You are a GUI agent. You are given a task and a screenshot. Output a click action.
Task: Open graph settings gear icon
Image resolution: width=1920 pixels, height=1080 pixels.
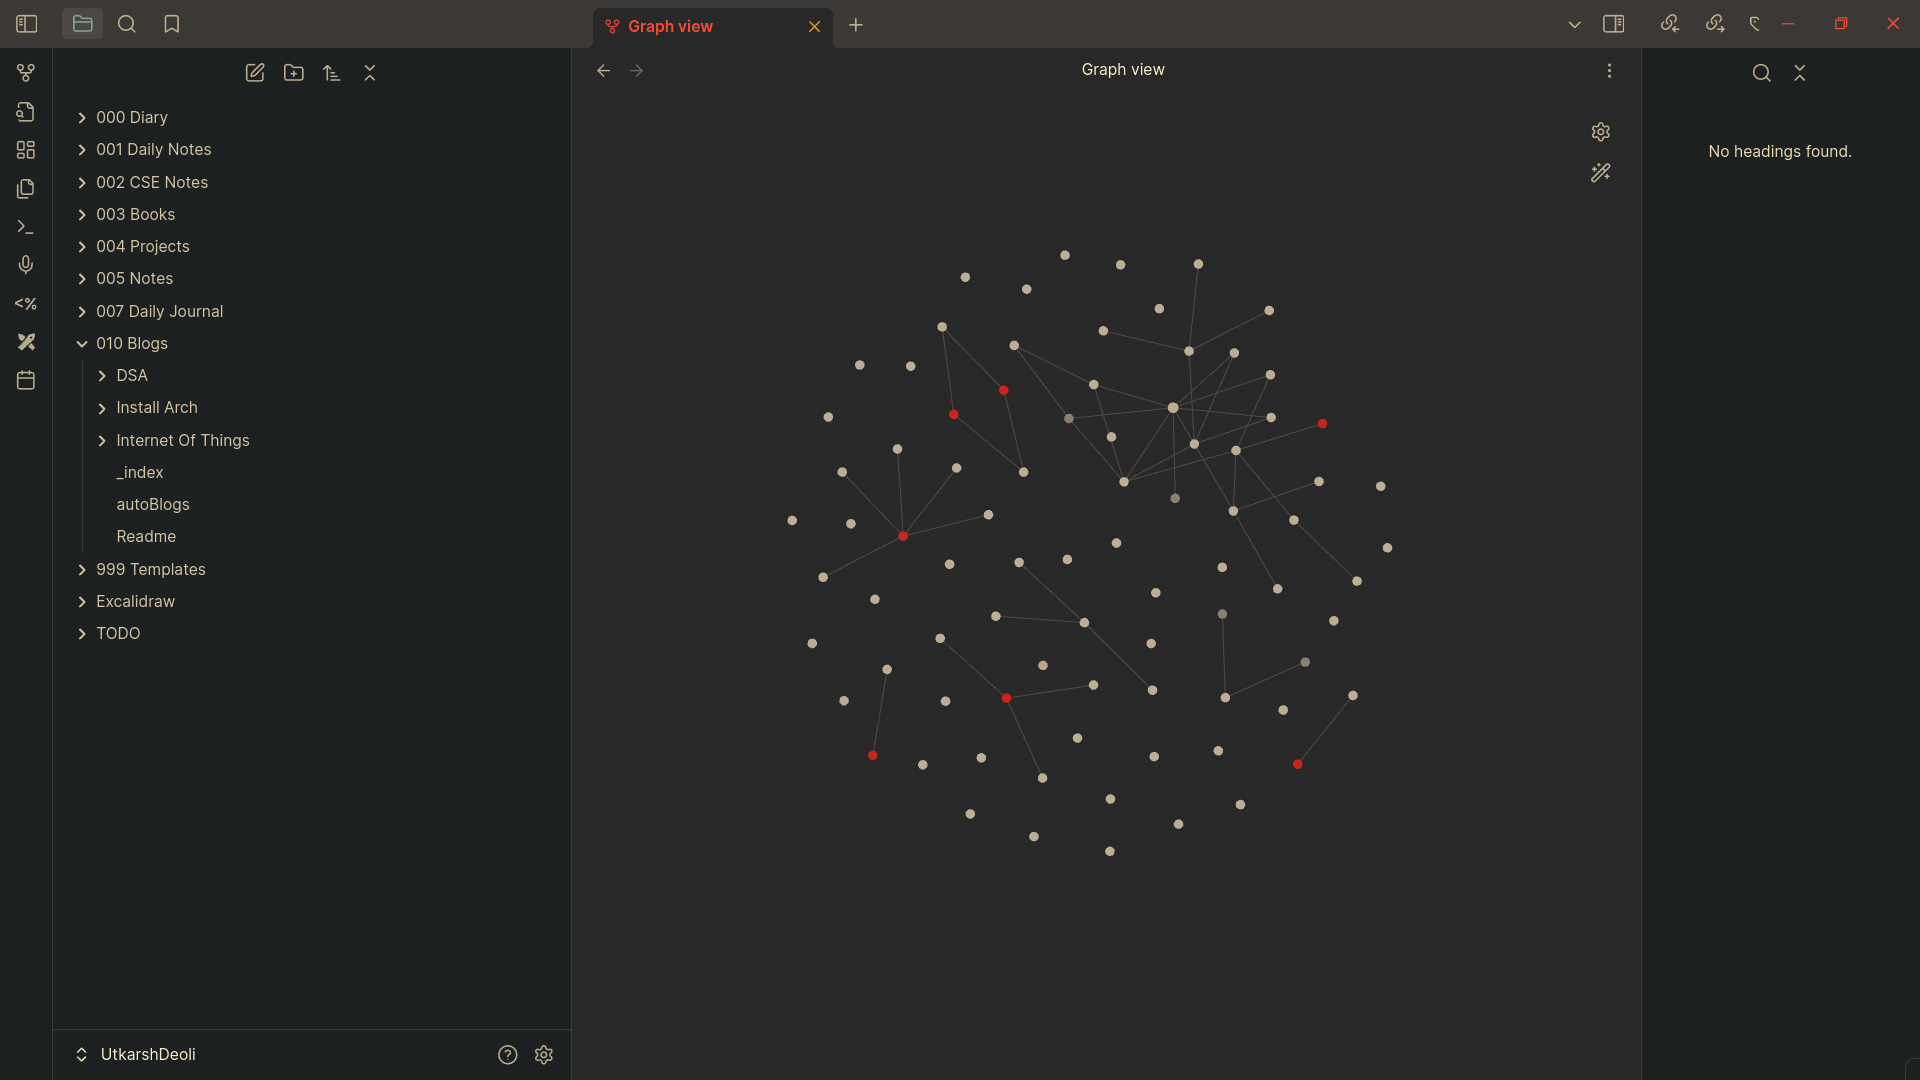(x=1600, y=132)
